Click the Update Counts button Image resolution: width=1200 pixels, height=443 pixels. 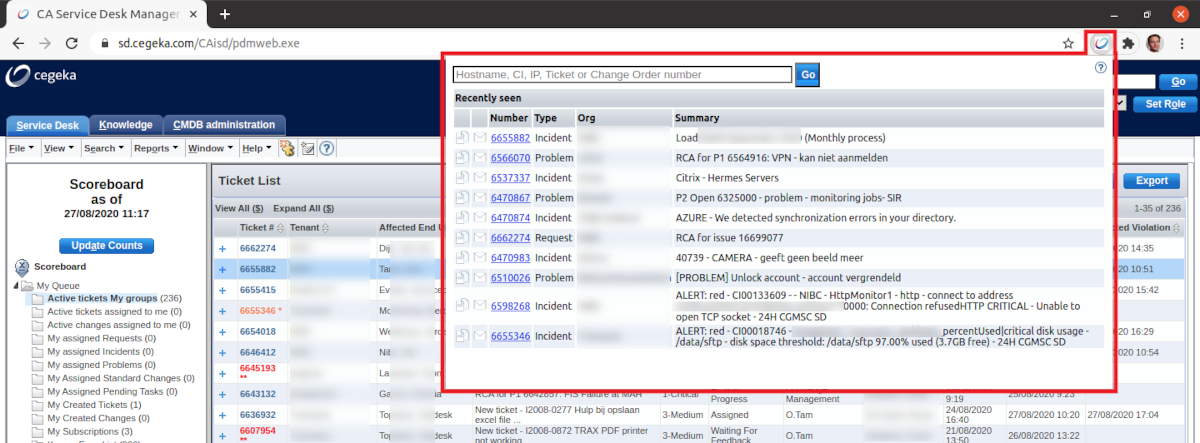click(x=106, y=245)
